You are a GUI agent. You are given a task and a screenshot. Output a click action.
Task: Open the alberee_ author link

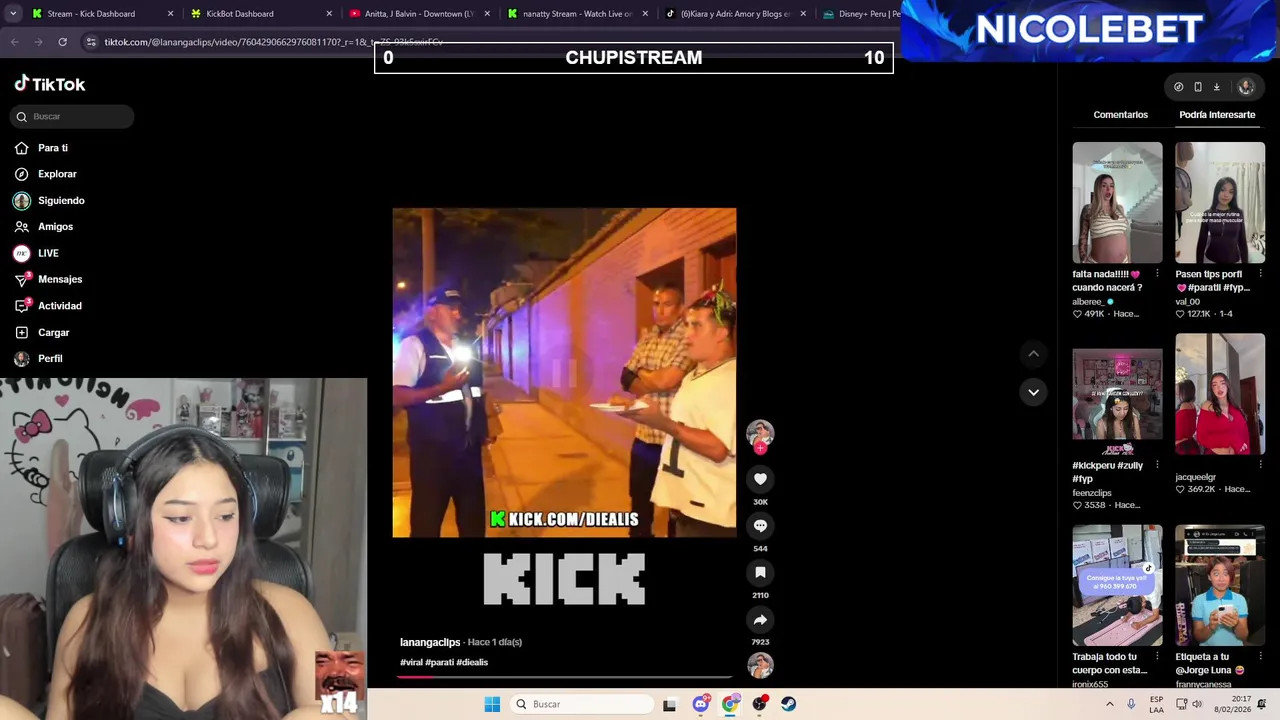pos(1088,301)
